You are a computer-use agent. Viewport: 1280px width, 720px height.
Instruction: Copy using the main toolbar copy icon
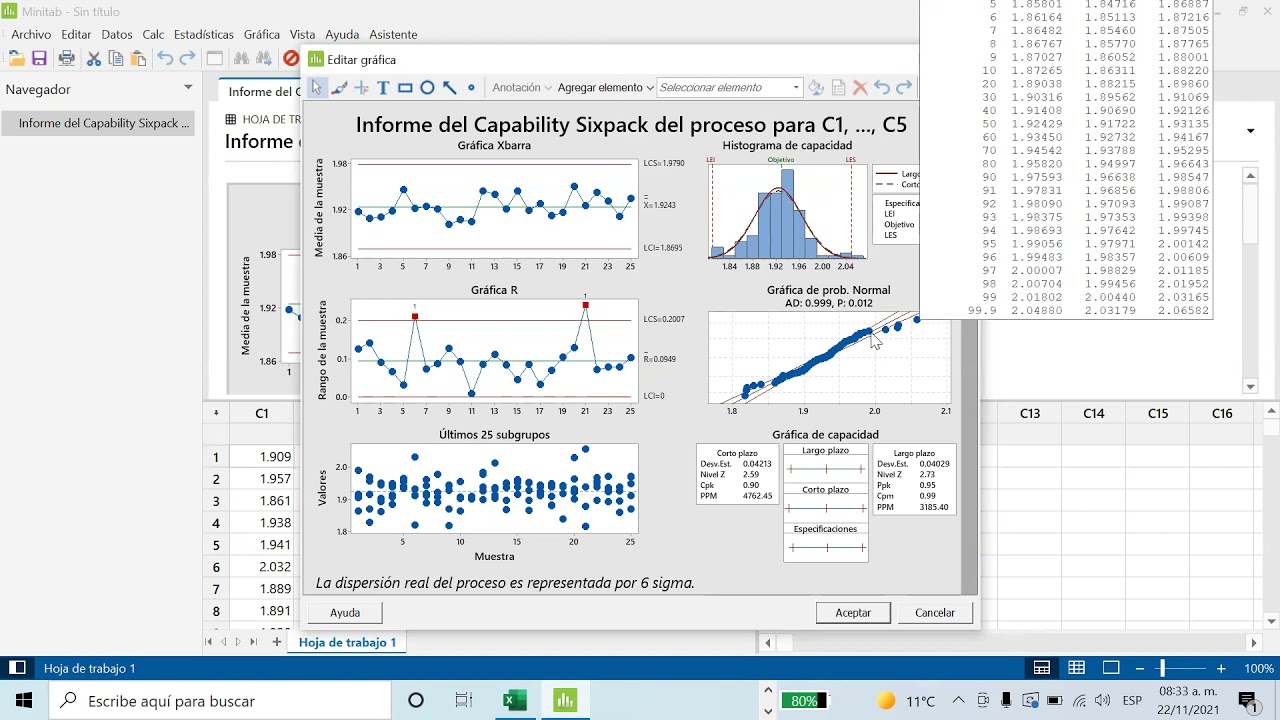pyautogui.click(x=116, y=59)
